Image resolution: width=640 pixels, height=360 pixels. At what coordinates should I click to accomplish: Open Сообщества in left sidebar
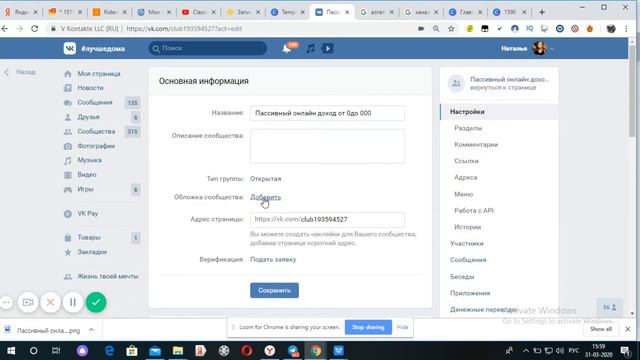[x=96, y=131]
